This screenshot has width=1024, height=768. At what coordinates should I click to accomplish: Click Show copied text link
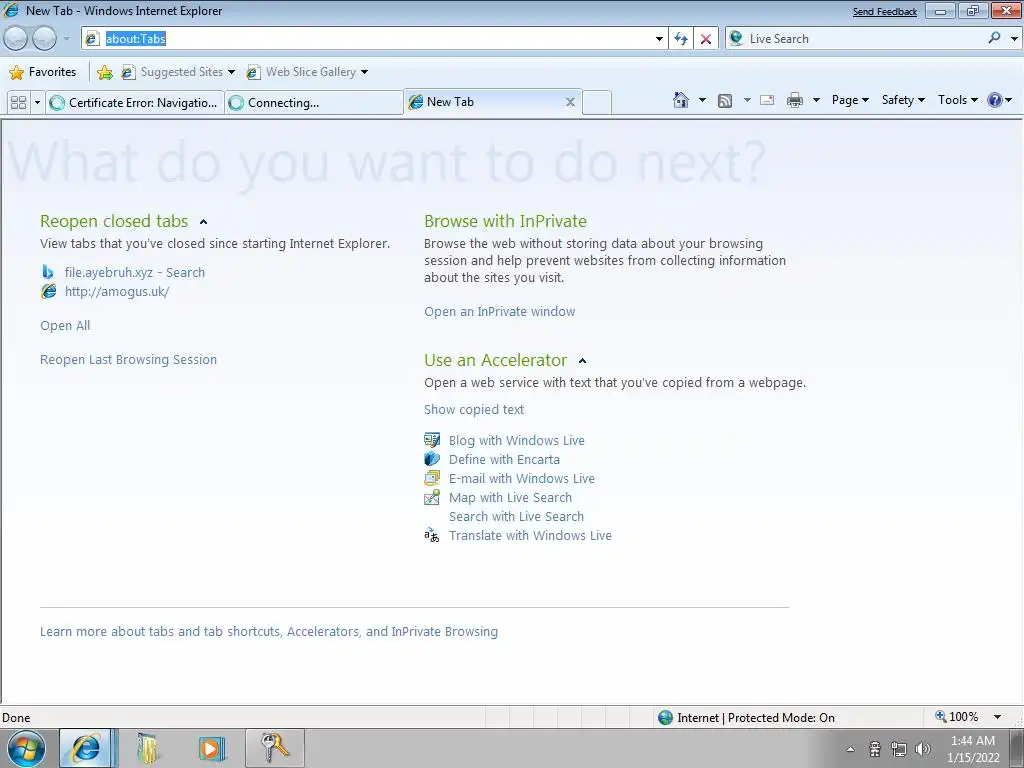[474, 409]
